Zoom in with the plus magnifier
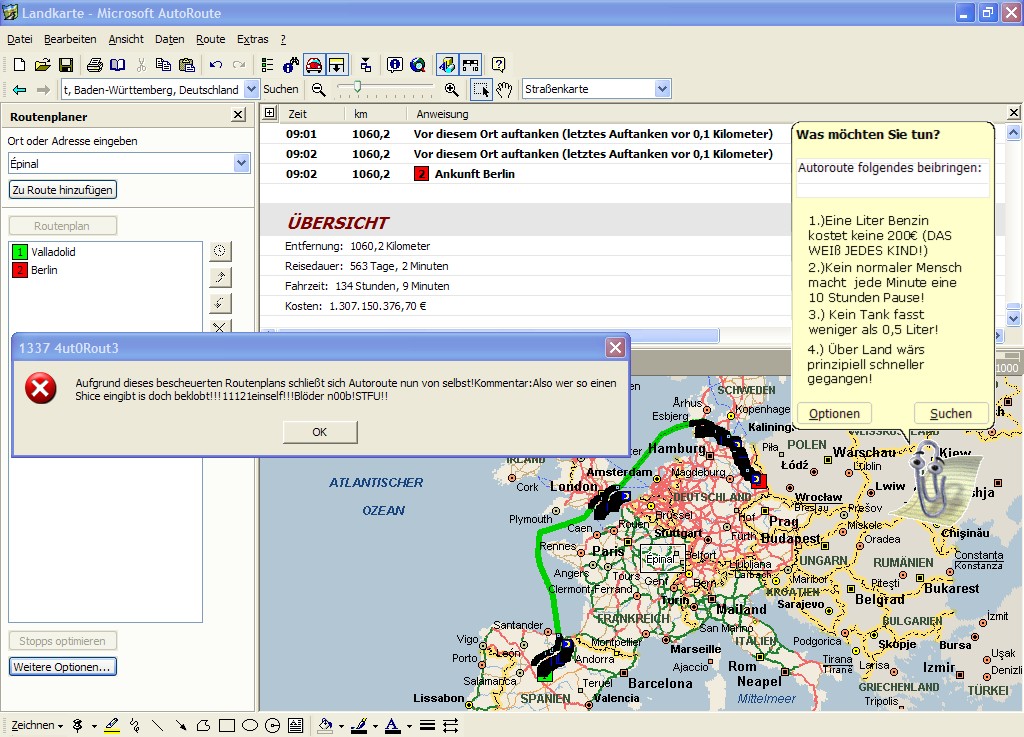The image size is (1024, 737). (451, 89)
